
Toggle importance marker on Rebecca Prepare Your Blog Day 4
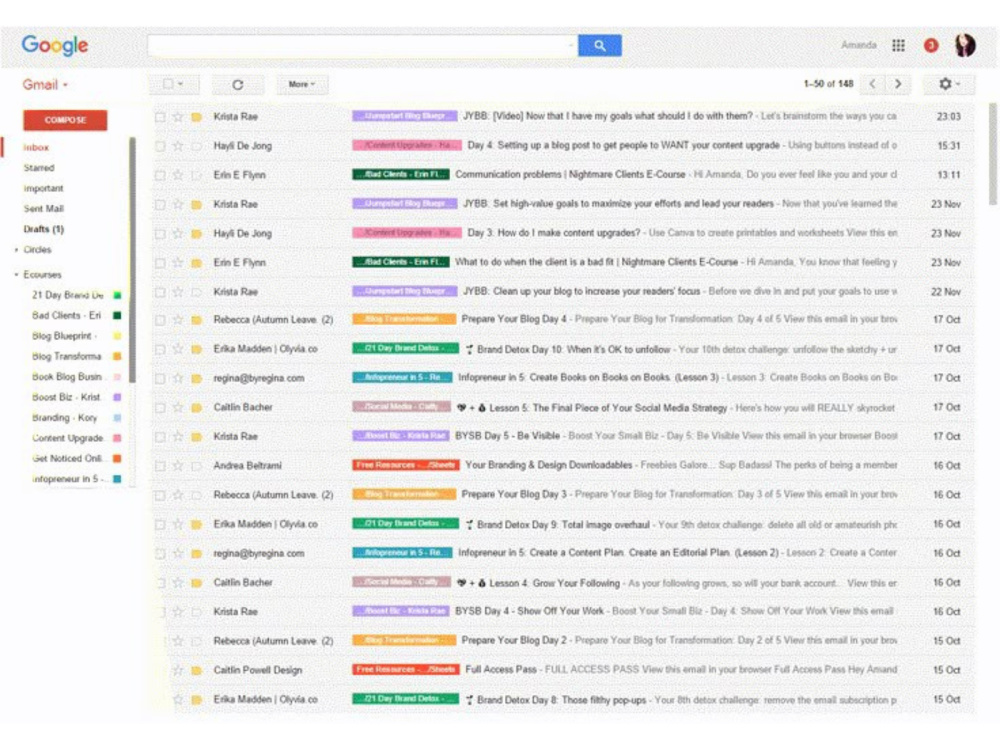click(197, 320)
